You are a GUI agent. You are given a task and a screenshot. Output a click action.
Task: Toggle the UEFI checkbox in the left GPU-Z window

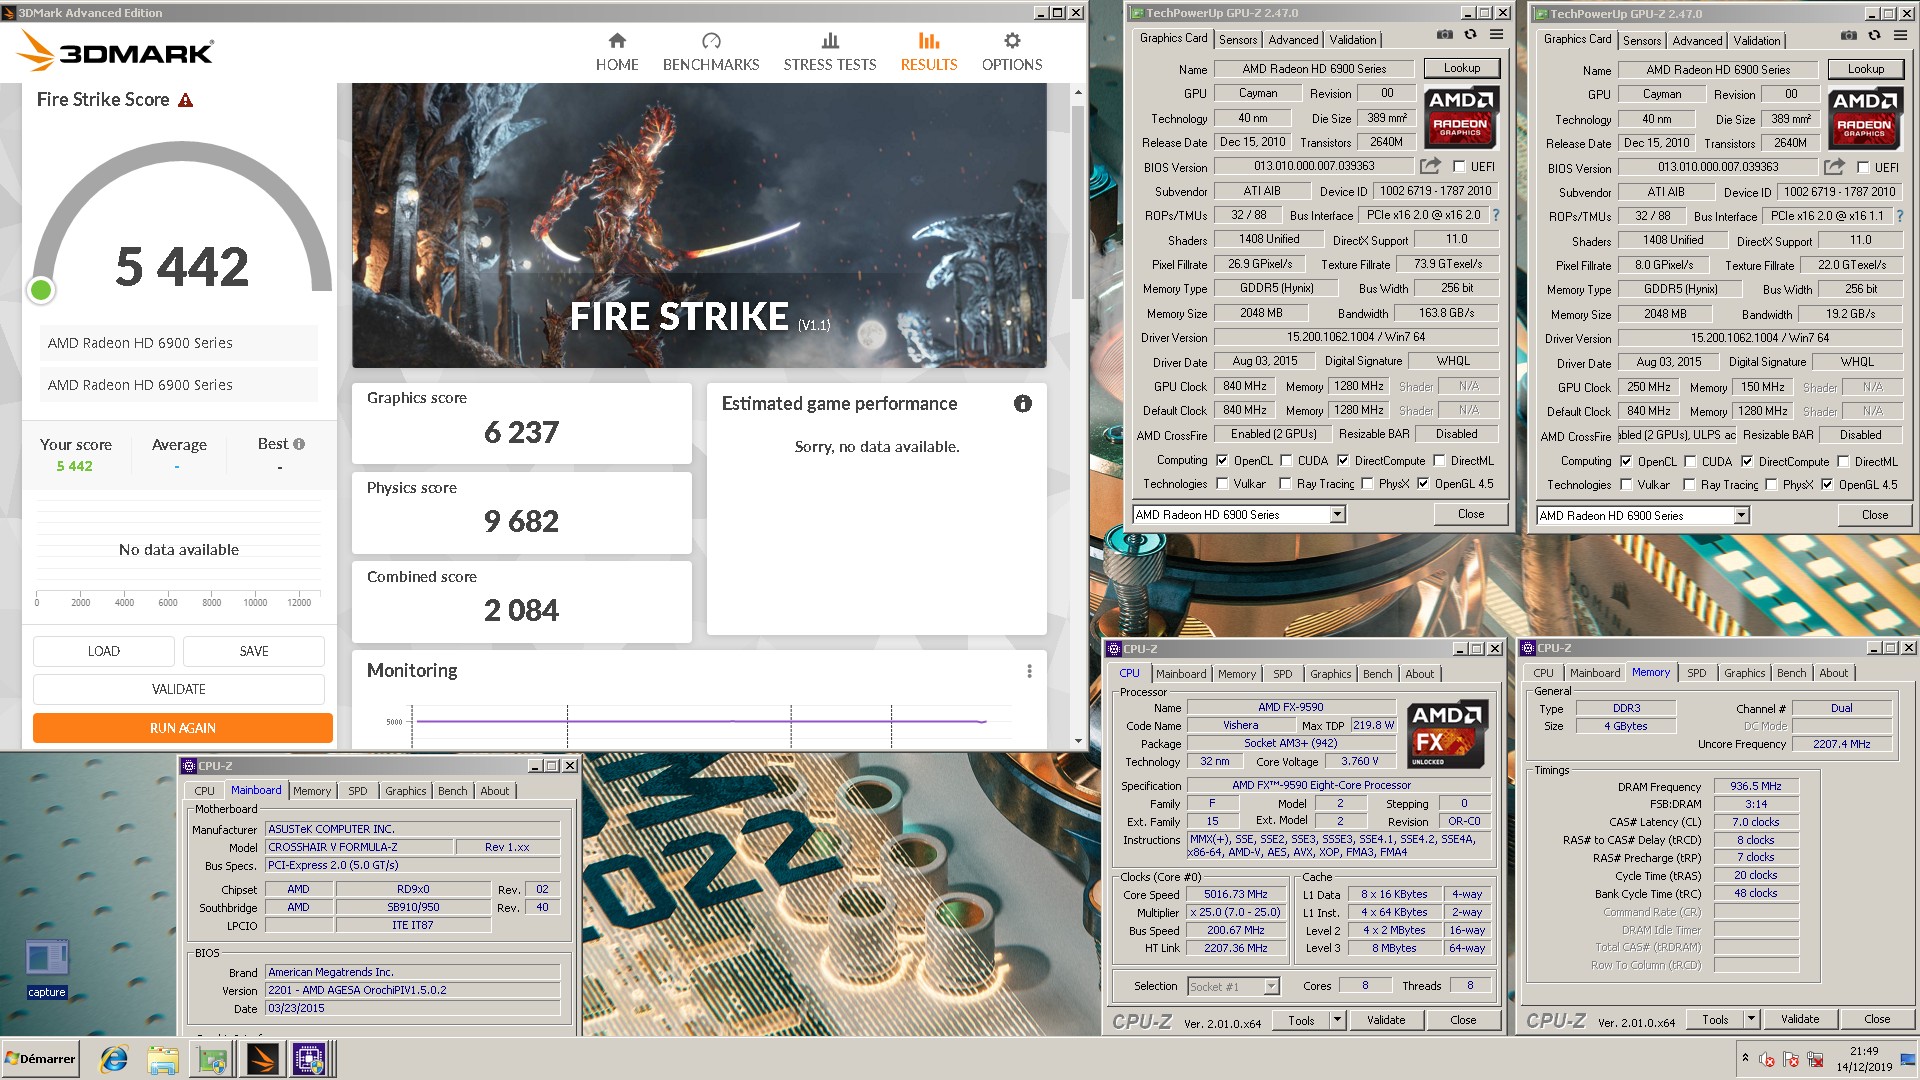[x=1459, y=167]
